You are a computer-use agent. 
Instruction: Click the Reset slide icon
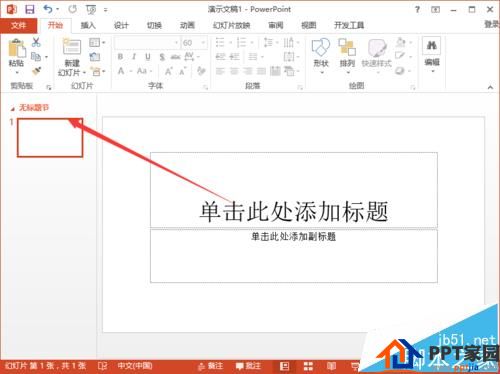(x=95, y=57)
